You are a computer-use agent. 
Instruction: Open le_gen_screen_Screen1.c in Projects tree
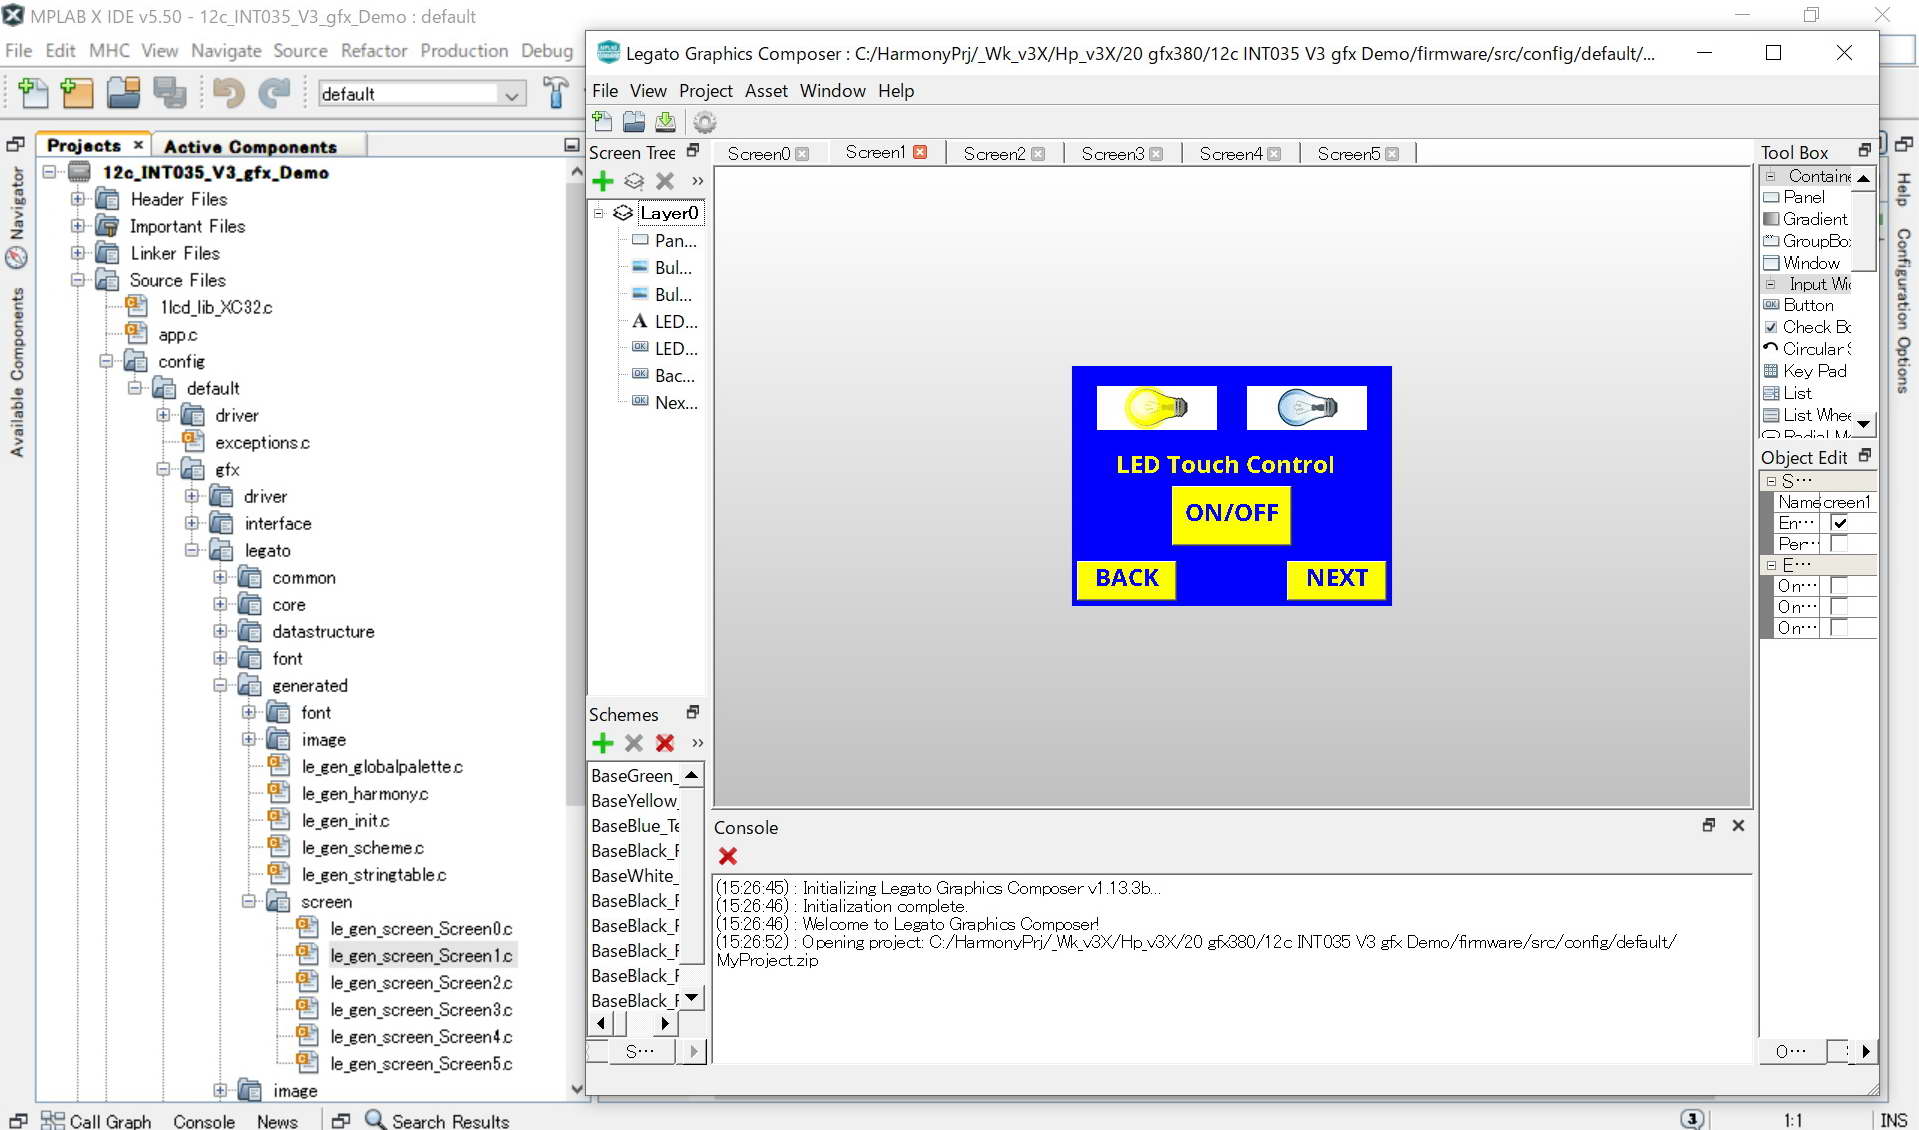pos(421,956)
